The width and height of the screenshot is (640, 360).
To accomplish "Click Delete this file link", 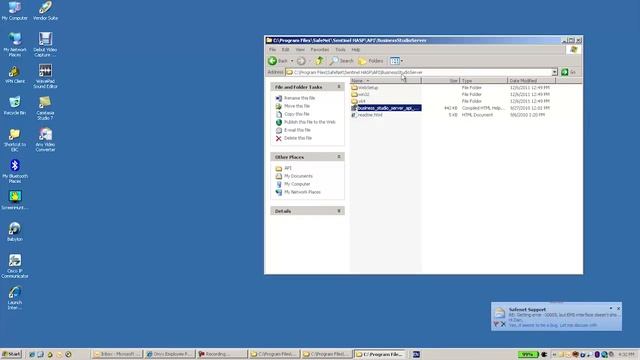I will pos(298,138).
